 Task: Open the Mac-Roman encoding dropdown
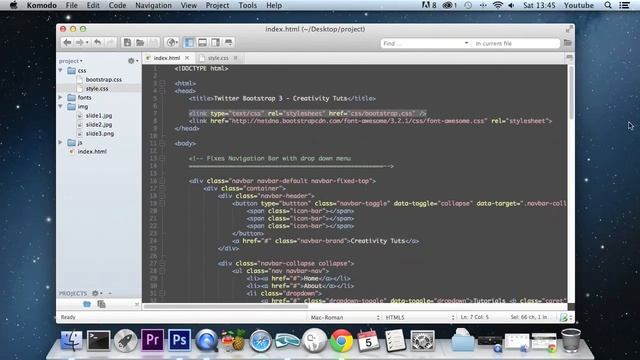(x=345, y=317)
